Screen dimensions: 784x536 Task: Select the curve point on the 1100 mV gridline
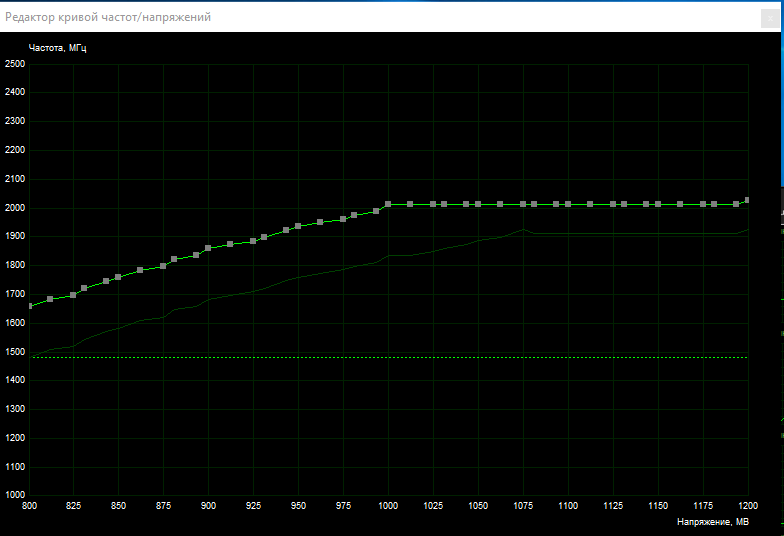tap(568, 204)
